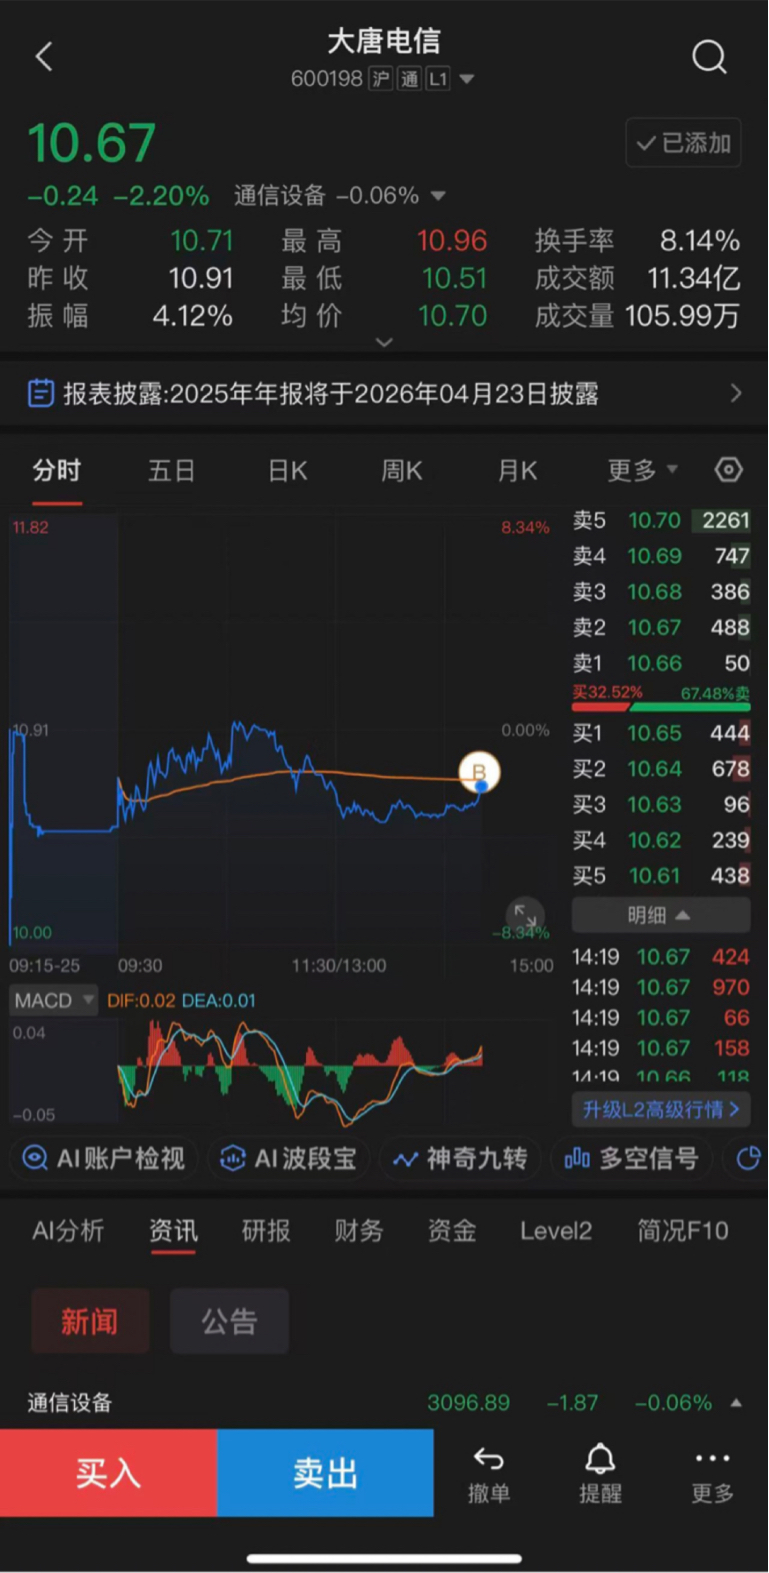Tap 买4 order row at 10.62
The image size is (769, 1573).
pyautogui.click(x=661, y=840)
